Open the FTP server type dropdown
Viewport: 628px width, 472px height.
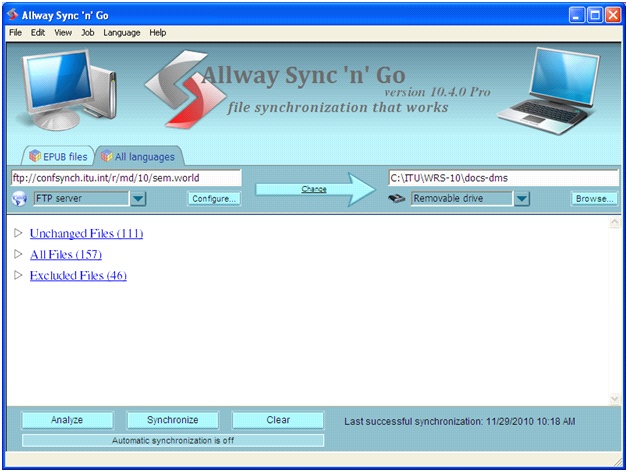tap(138, 198)
